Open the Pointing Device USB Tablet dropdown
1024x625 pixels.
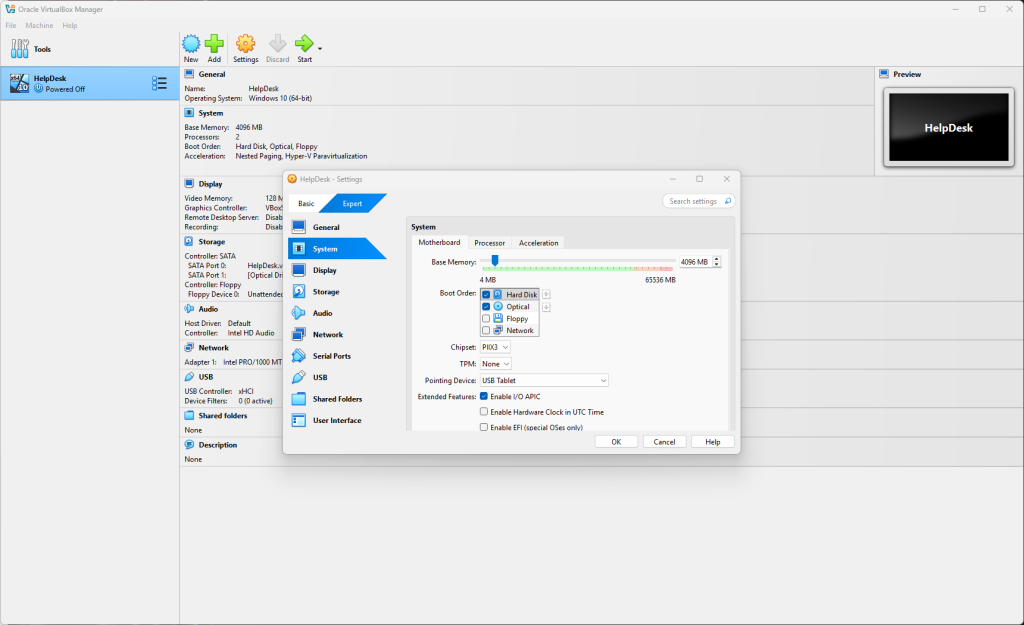pos(544,381)
